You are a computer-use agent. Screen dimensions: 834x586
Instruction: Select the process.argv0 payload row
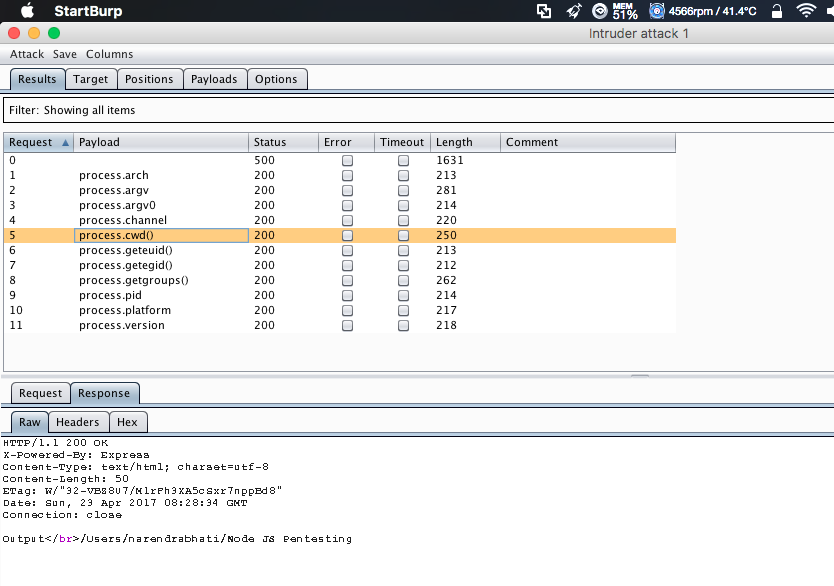(x=340, y=205)
